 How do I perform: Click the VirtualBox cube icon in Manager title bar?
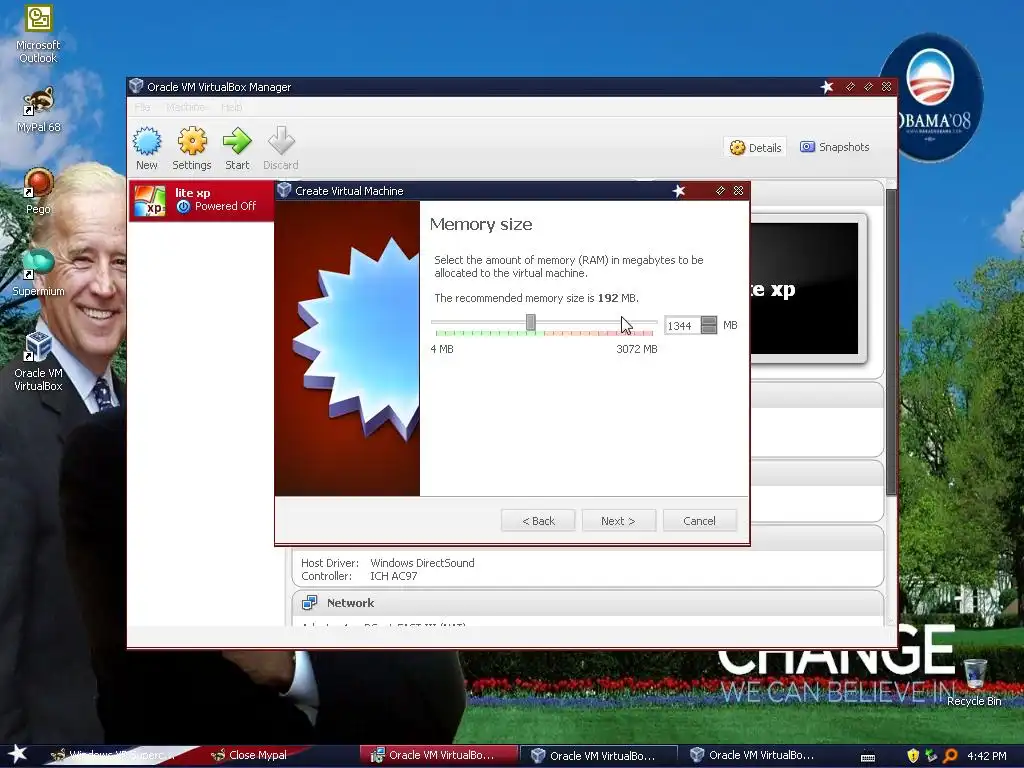pos(136,86)
